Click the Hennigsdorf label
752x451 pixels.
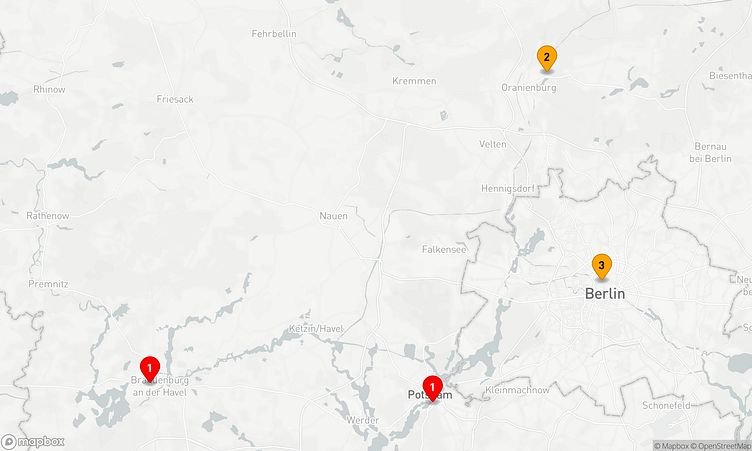point(507,189)
